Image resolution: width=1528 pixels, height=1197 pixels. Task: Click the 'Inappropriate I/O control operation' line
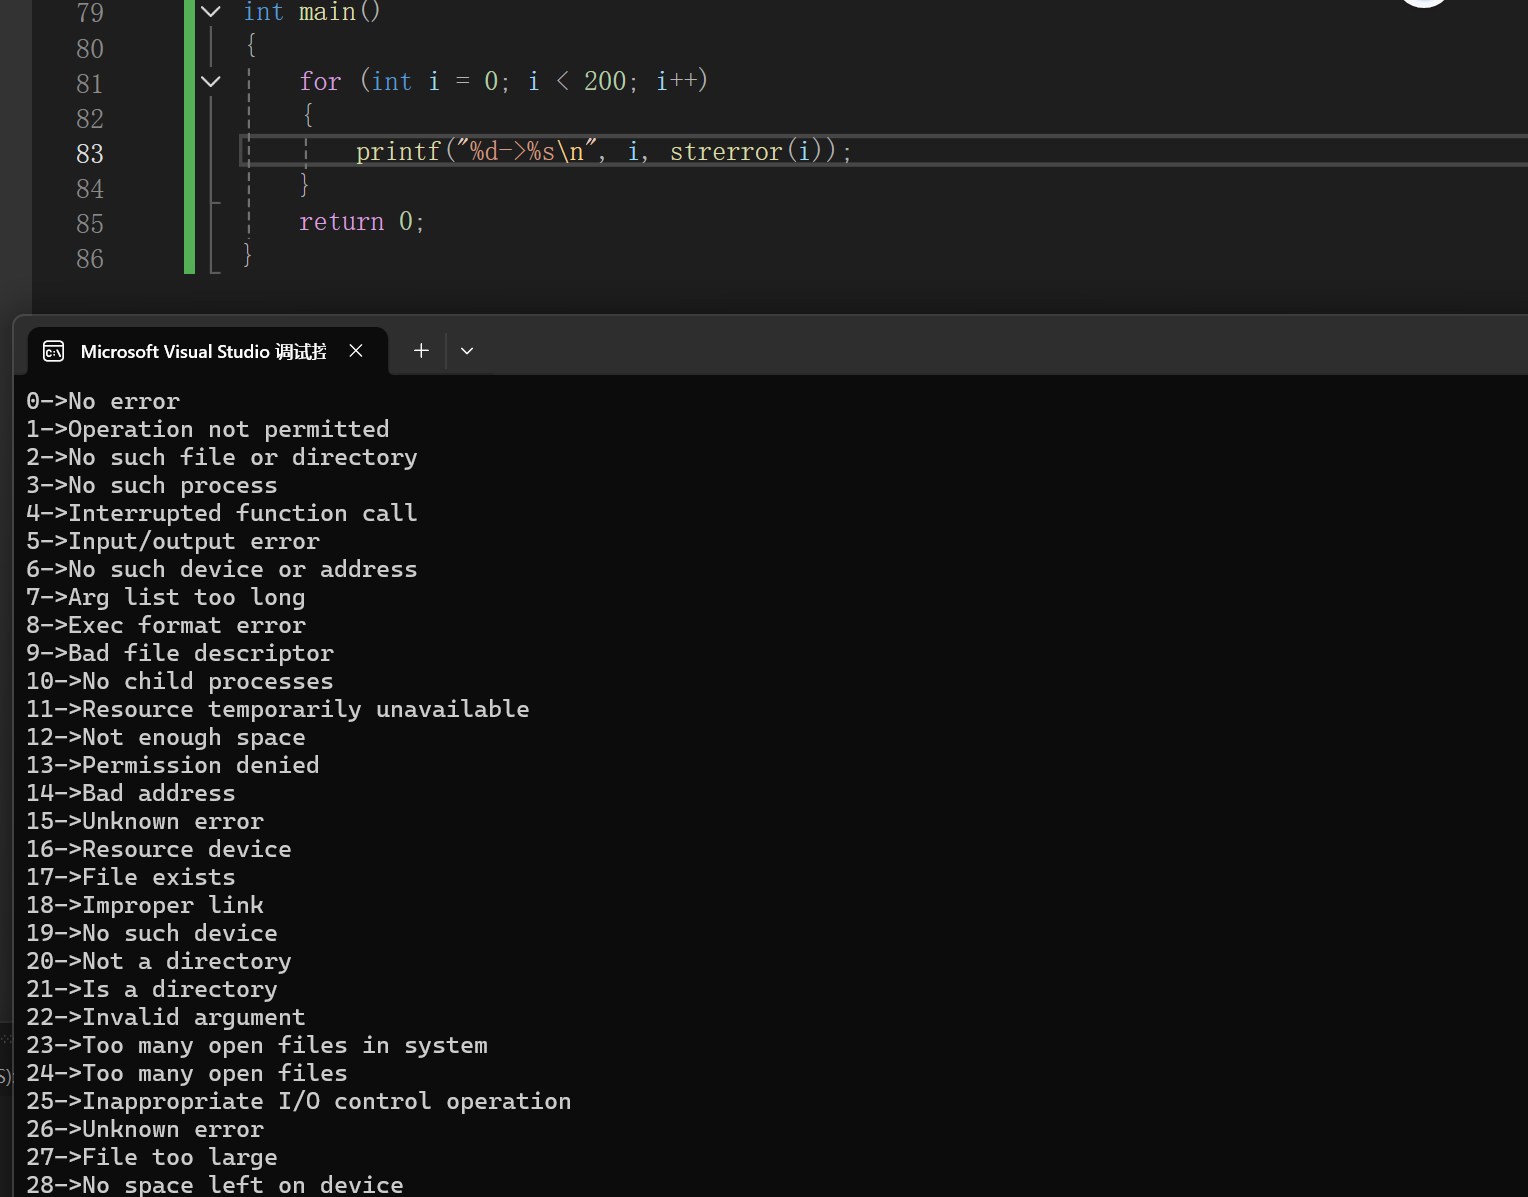pyautogui.click(x=299, y=1101)
